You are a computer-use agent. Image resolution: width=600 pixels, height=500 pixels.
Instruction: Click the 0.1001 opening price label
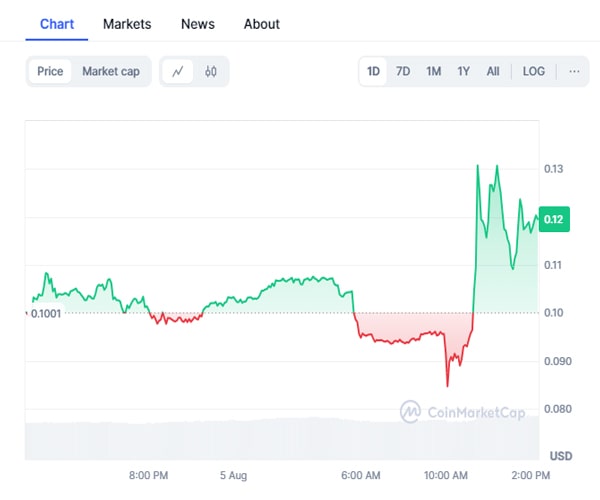(x=44, y=313)
